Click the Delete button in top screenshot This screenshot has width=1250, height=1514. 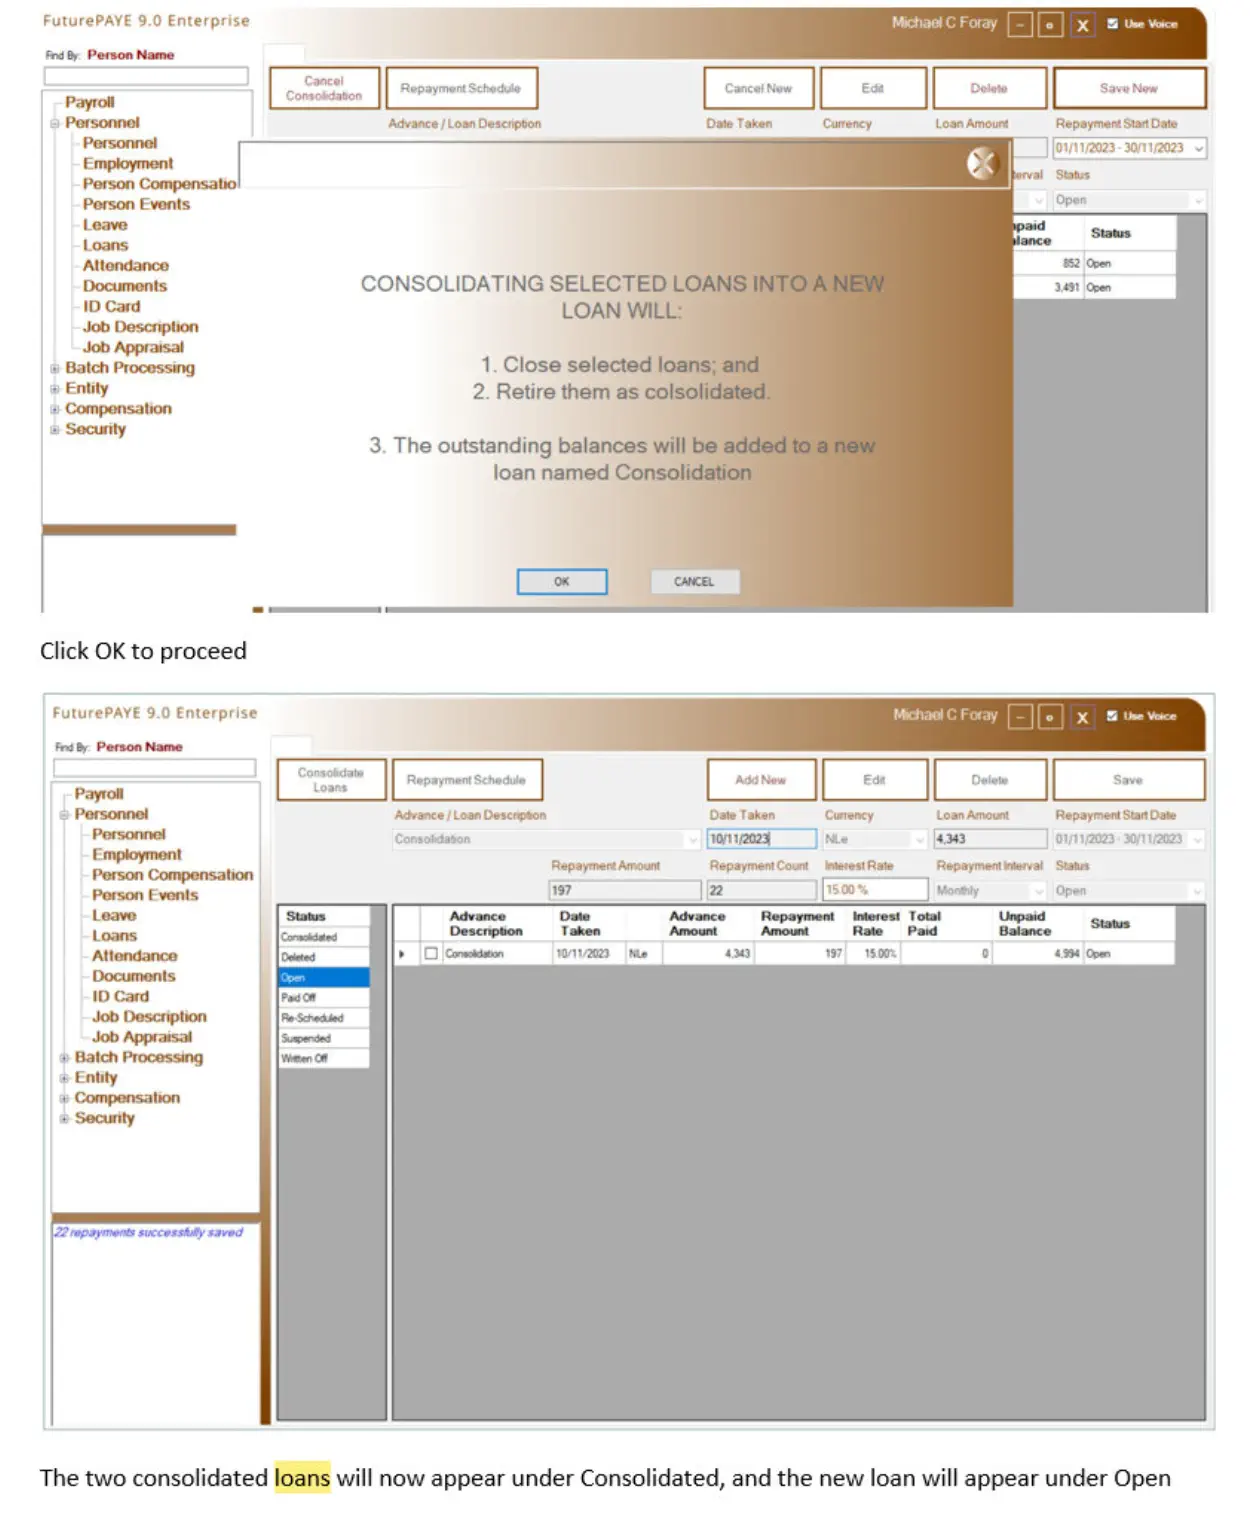pos(989,88)
